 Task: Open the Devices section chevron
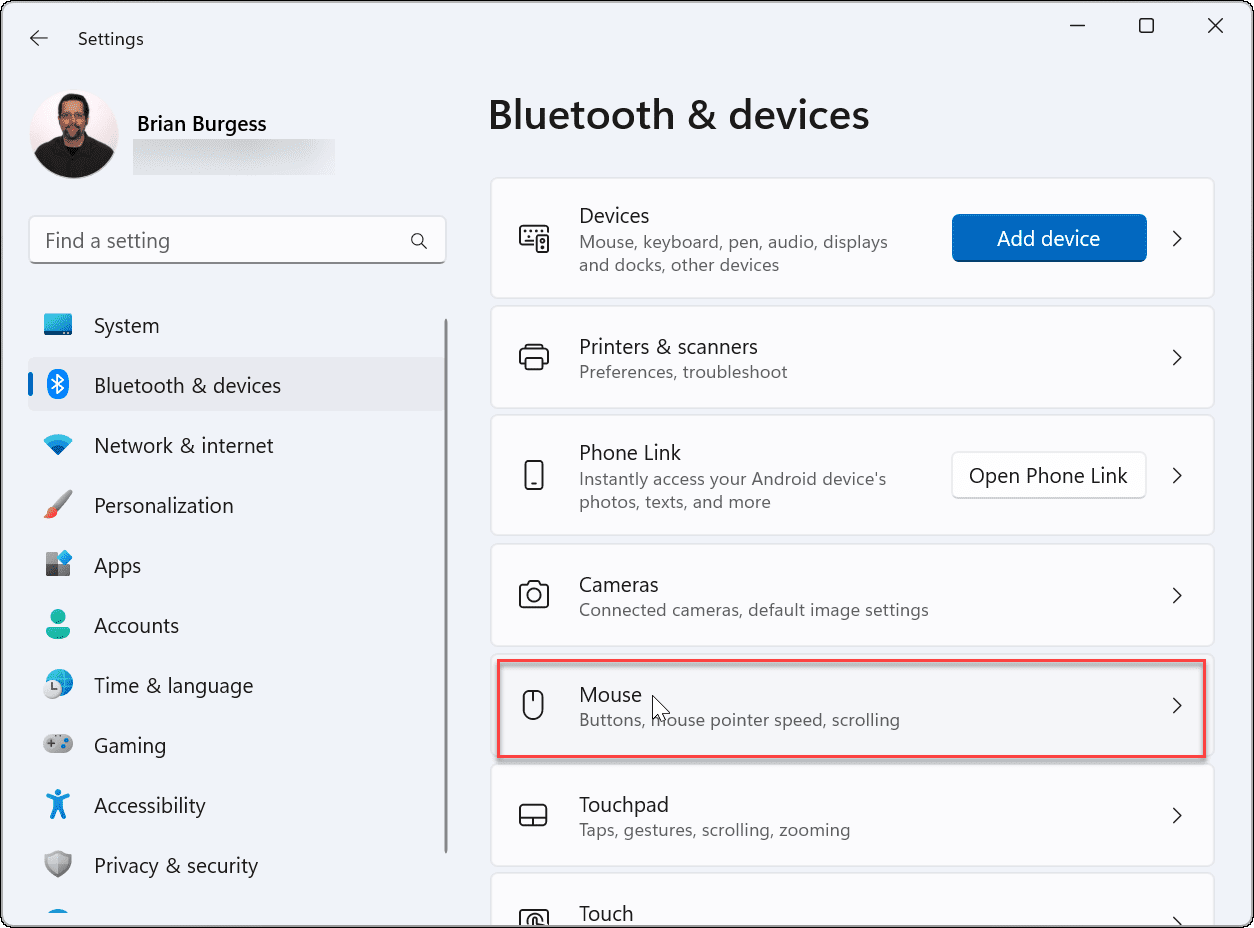point(1177,238)
